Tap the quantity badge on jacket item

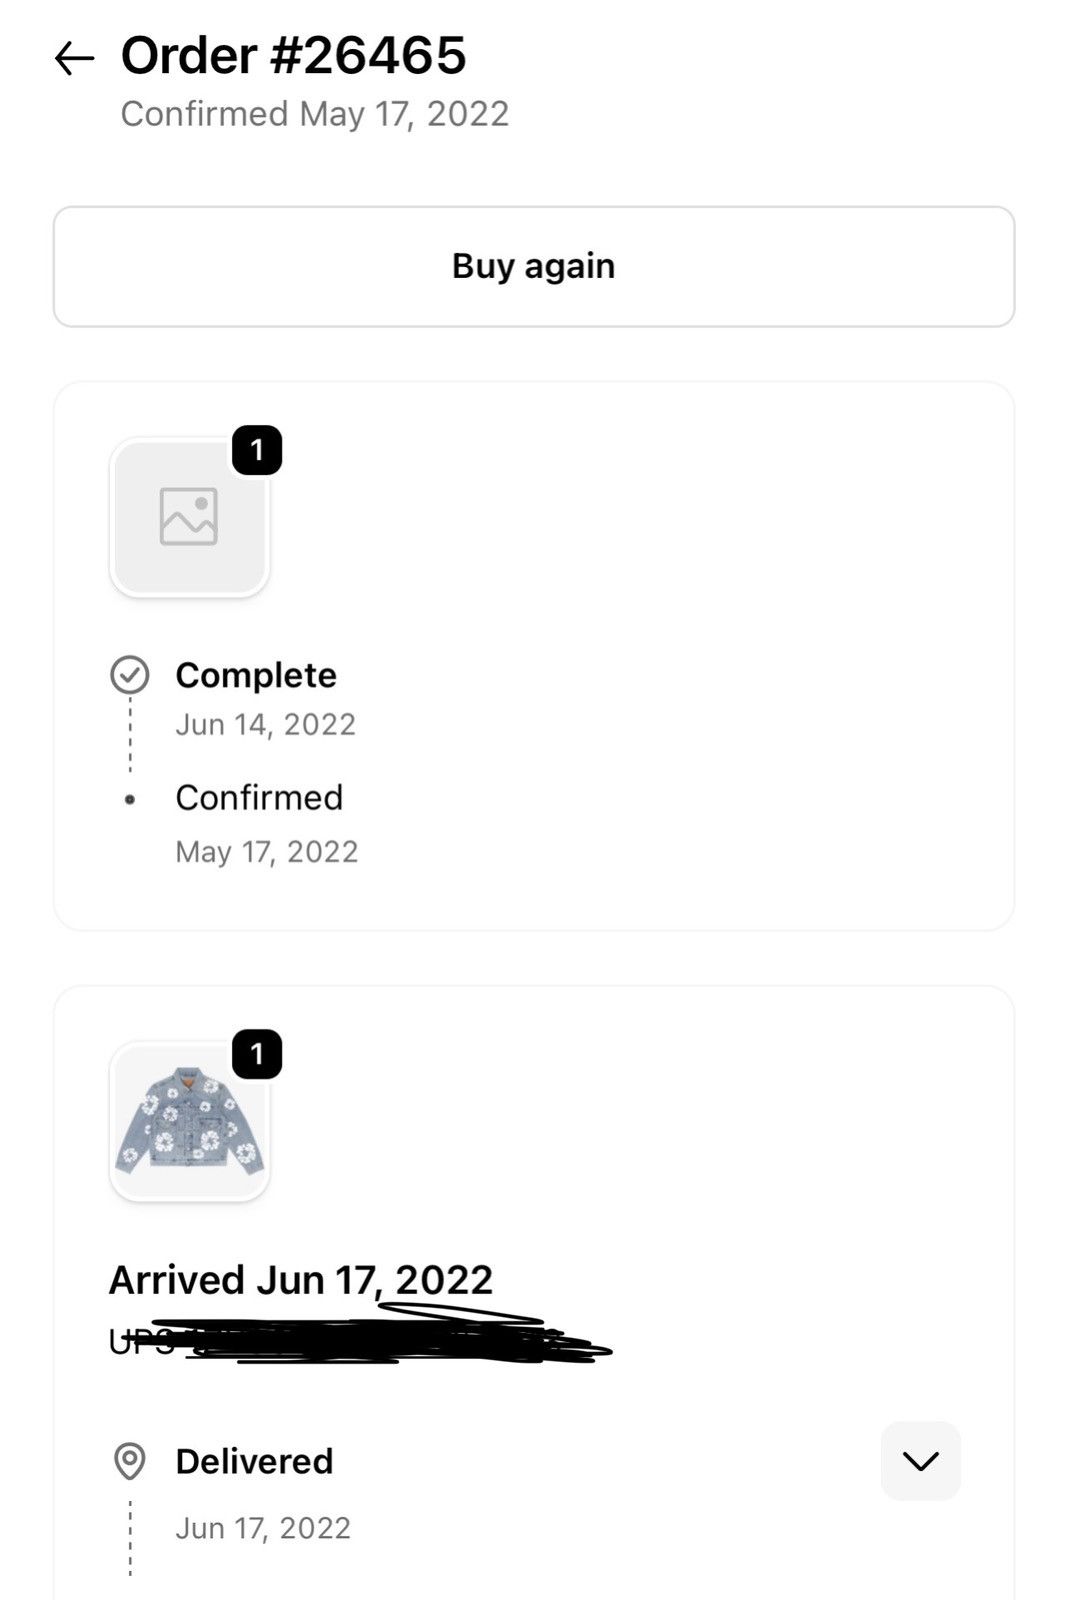(257, 1054)
